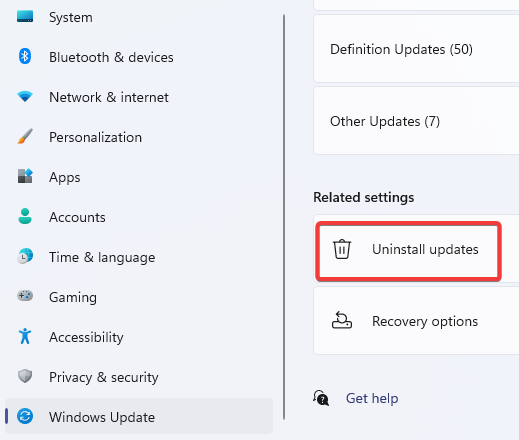Viewport: 519px width, 440px height.
Task: Expand the Definition Updates (50) section
Action: pos(416,49)
